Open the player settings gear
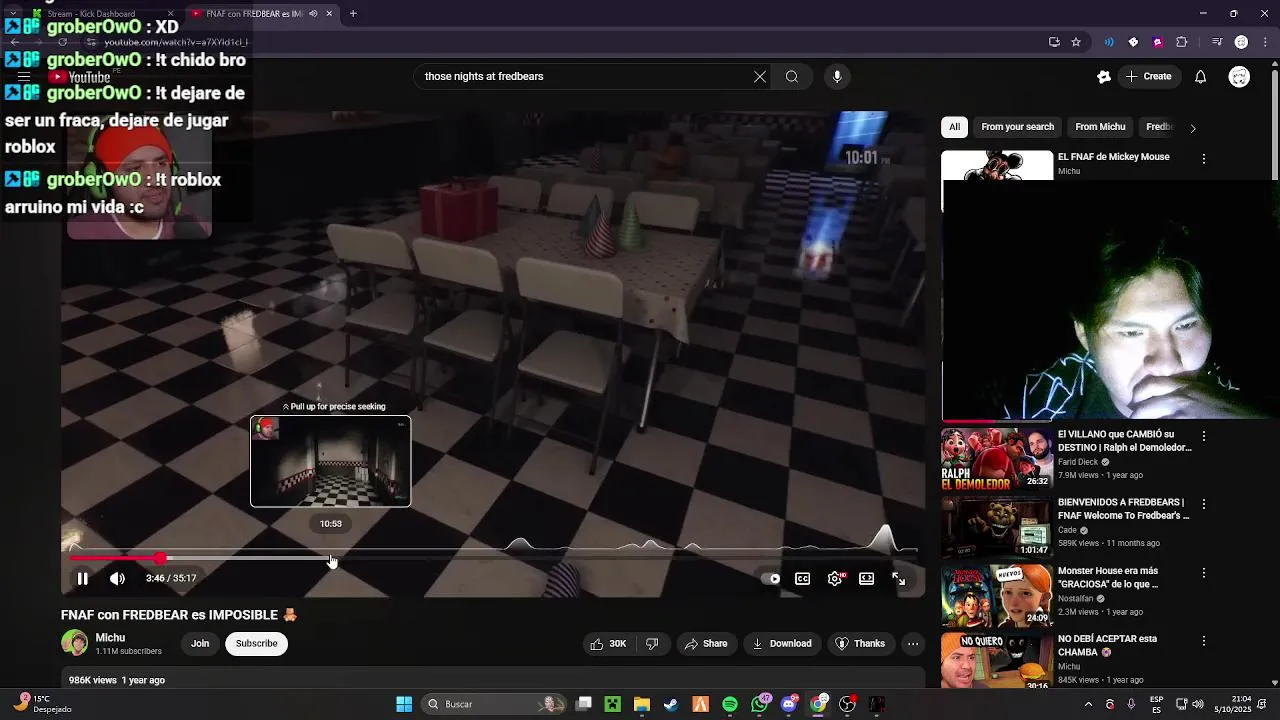Viewport: 1280px width, 720px height. [x=835, y=578]
